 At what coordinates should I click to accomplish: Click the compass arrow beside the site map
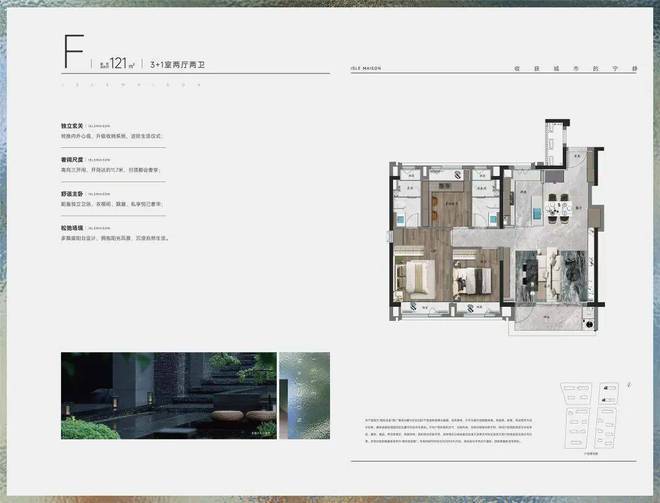point(629,384)
